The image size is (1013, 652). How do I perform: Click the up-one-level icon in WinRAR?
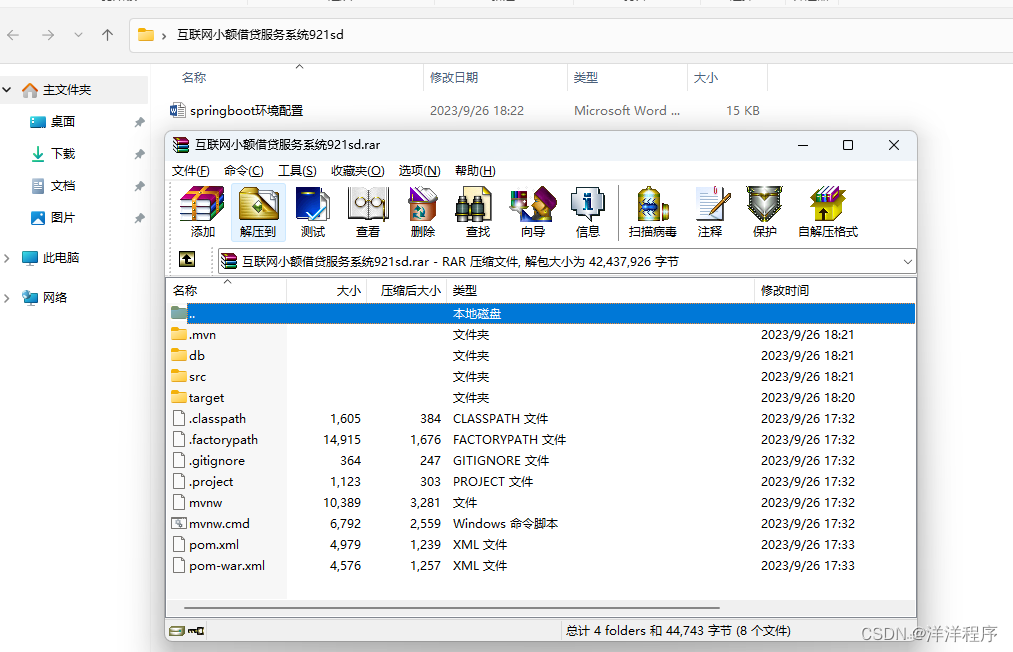click(x=187, y=260)
